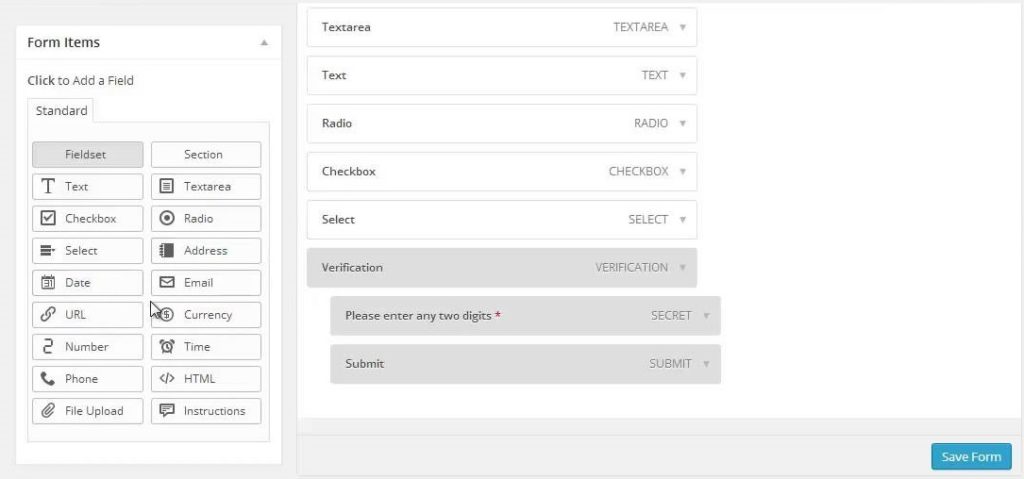This screenshot has height=479, width=1024.
Task: Open the Submit field dropdown arrow
Action: coord(706,364)
